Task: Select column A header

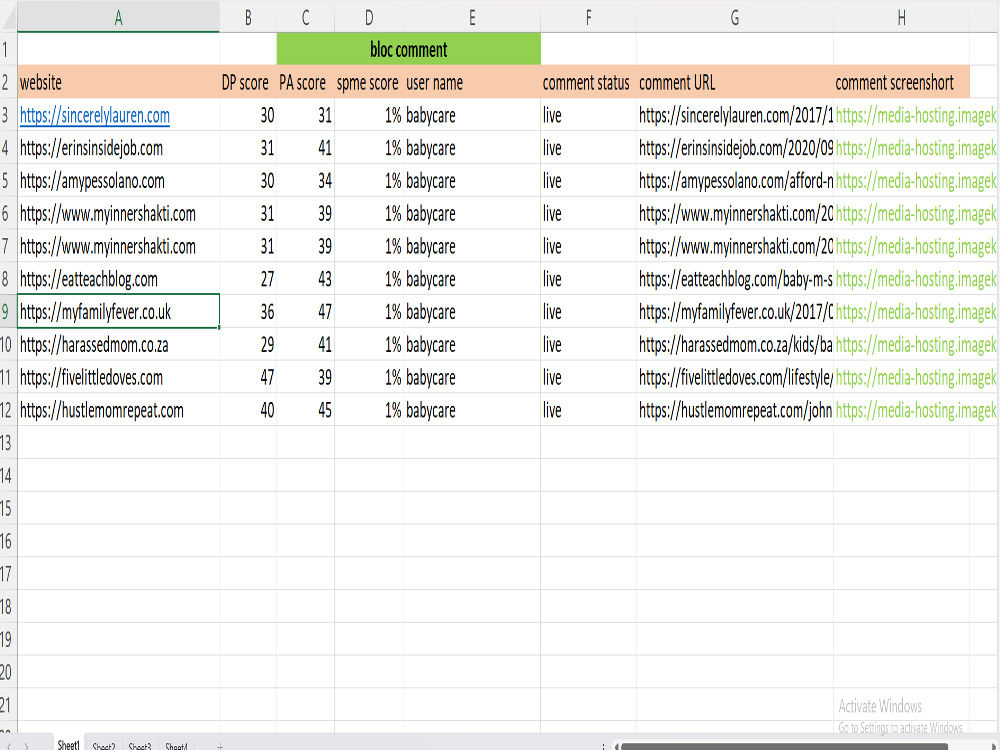Action: coord(118,17)
